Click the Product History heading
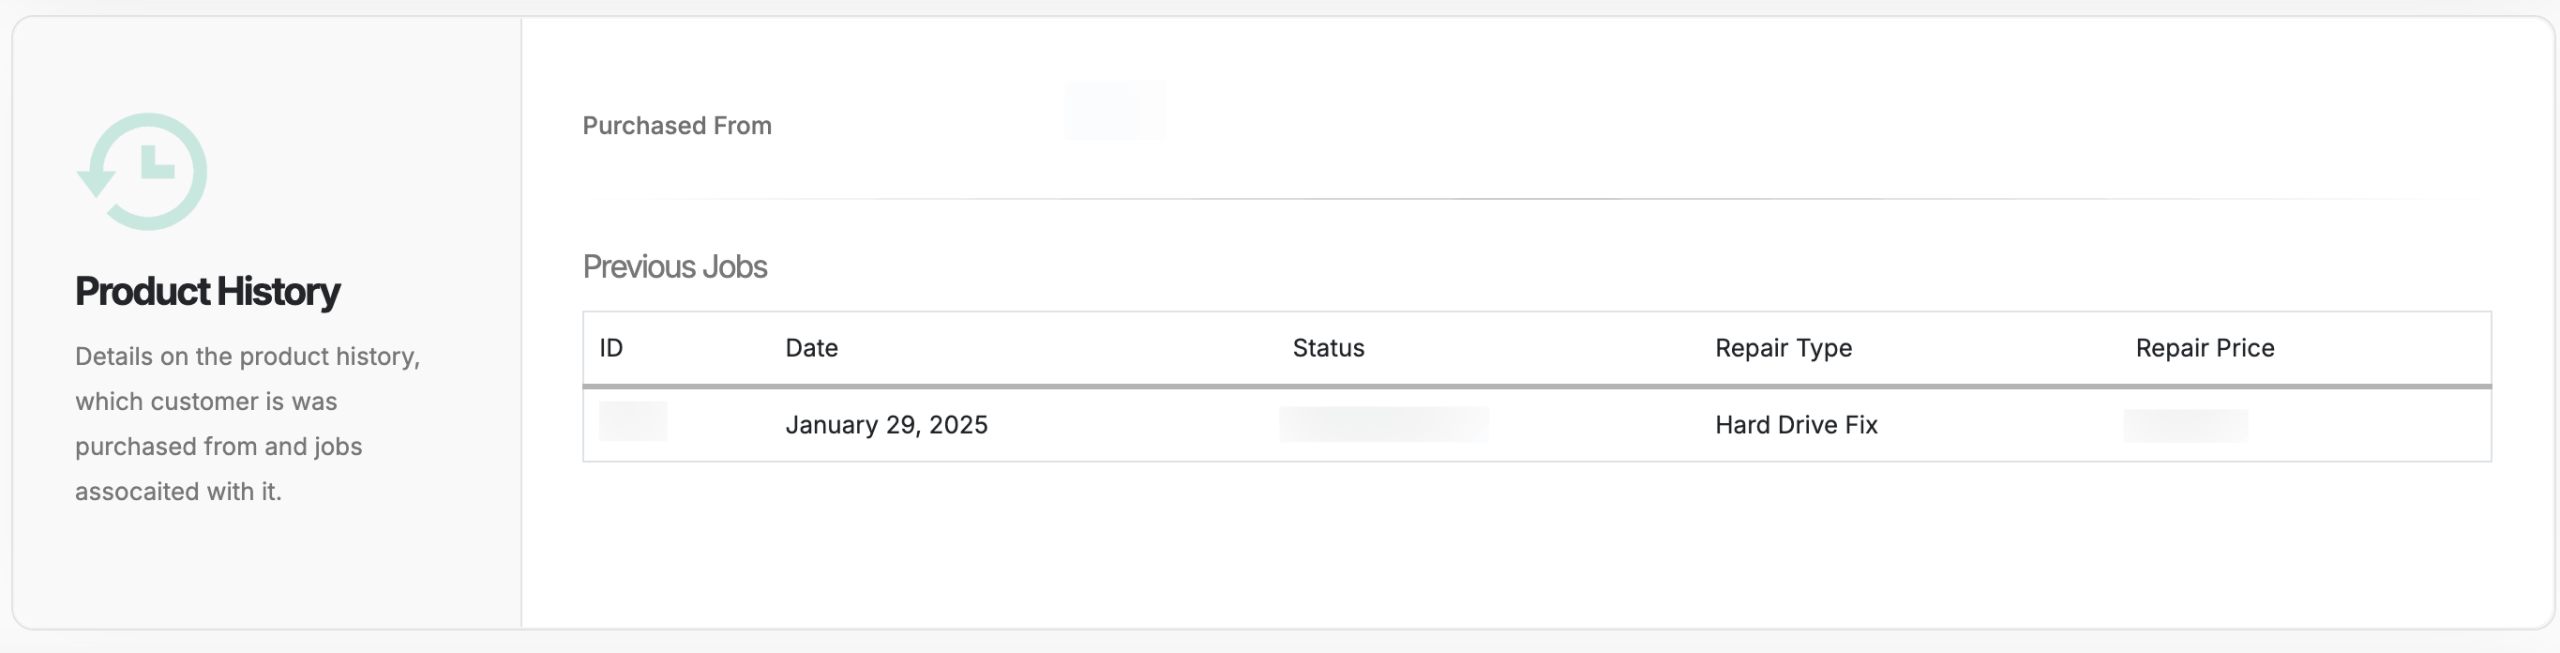Image resolution: width=2560 pixels, height=653 pixels. [207, 291]
